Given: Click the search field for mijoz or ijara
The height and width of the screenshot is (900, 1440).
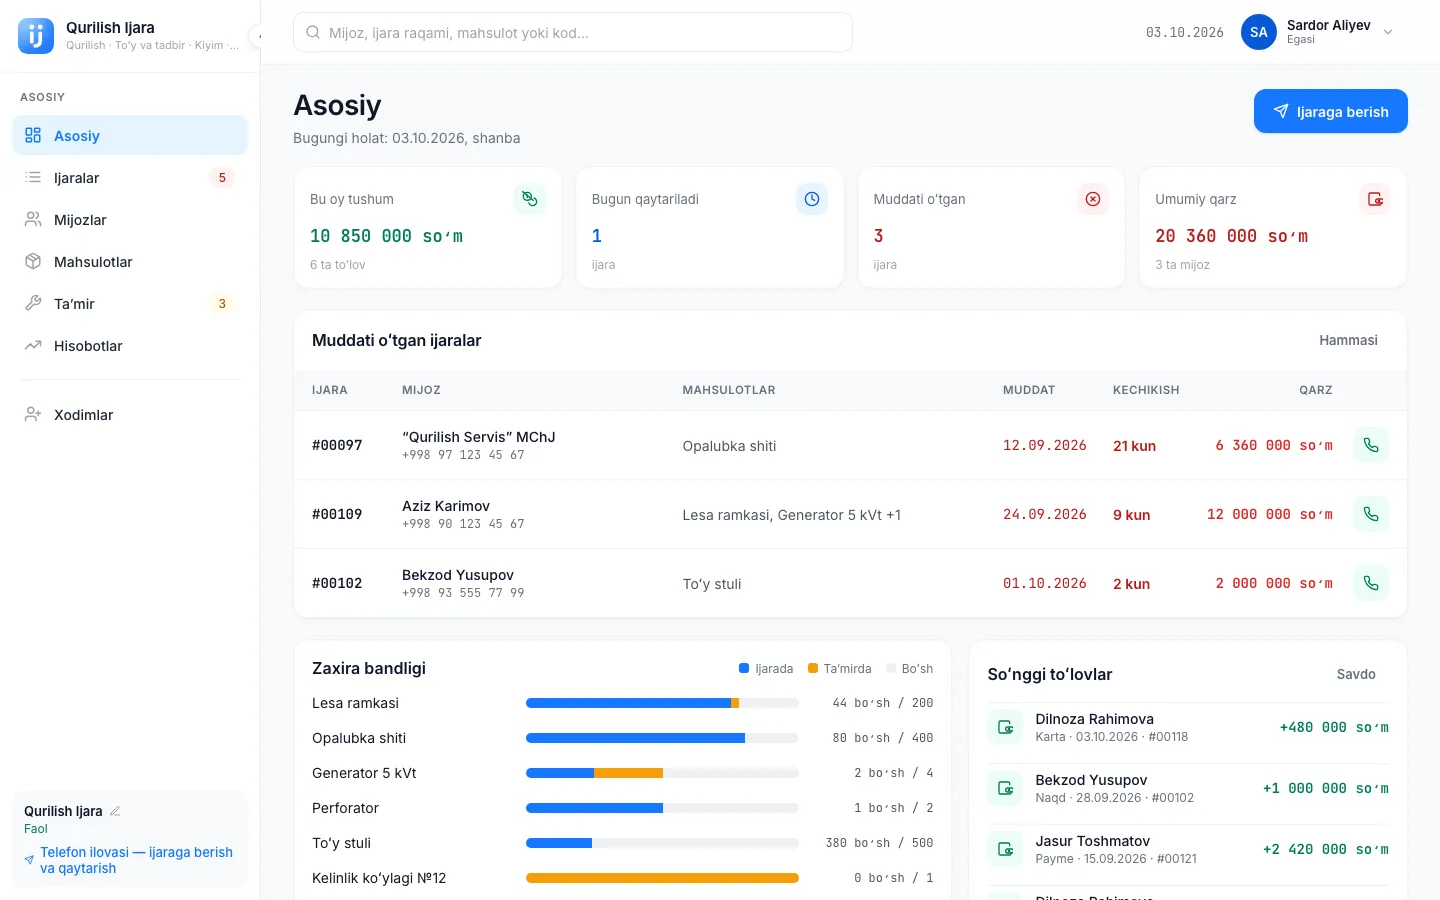Looking at the screenshot, I should (x=572, y=32).
